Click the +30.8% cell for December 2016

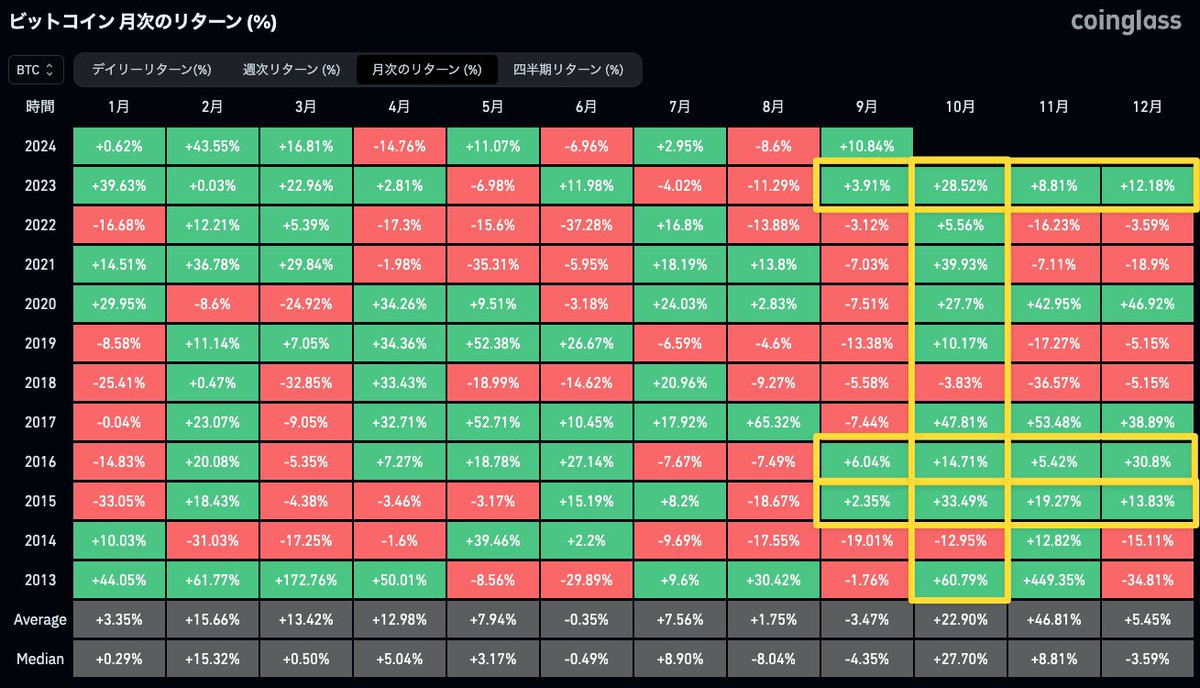coord(1147,461)
